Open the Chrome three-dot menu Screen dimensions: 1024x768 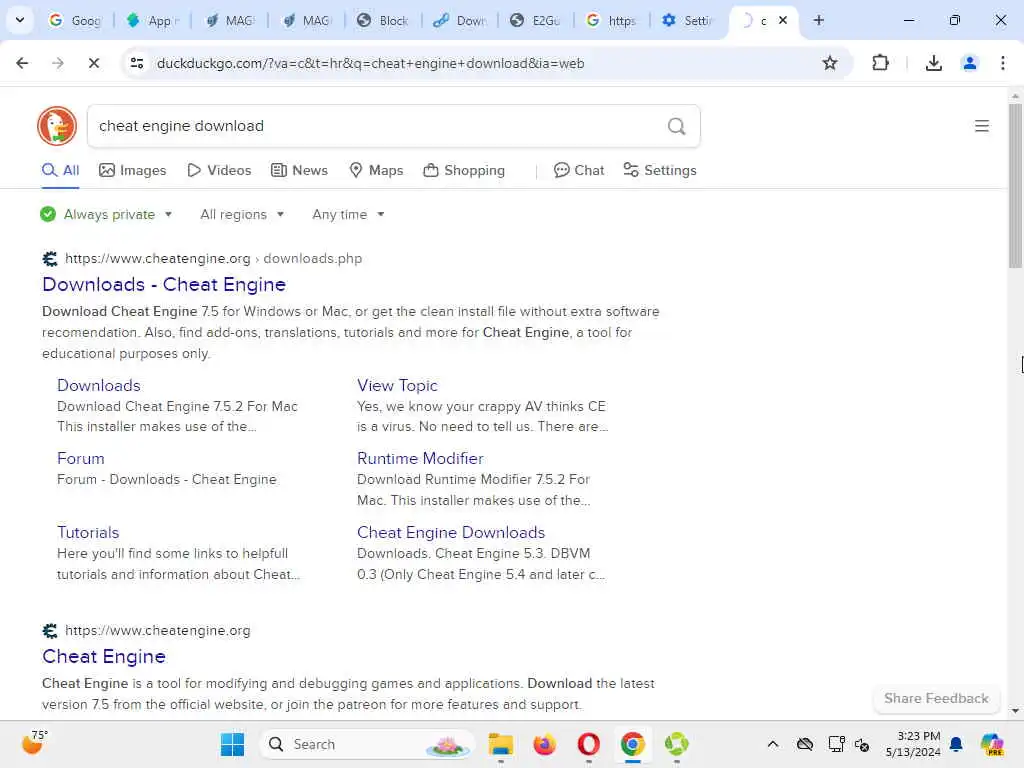tap(1002, 63)
